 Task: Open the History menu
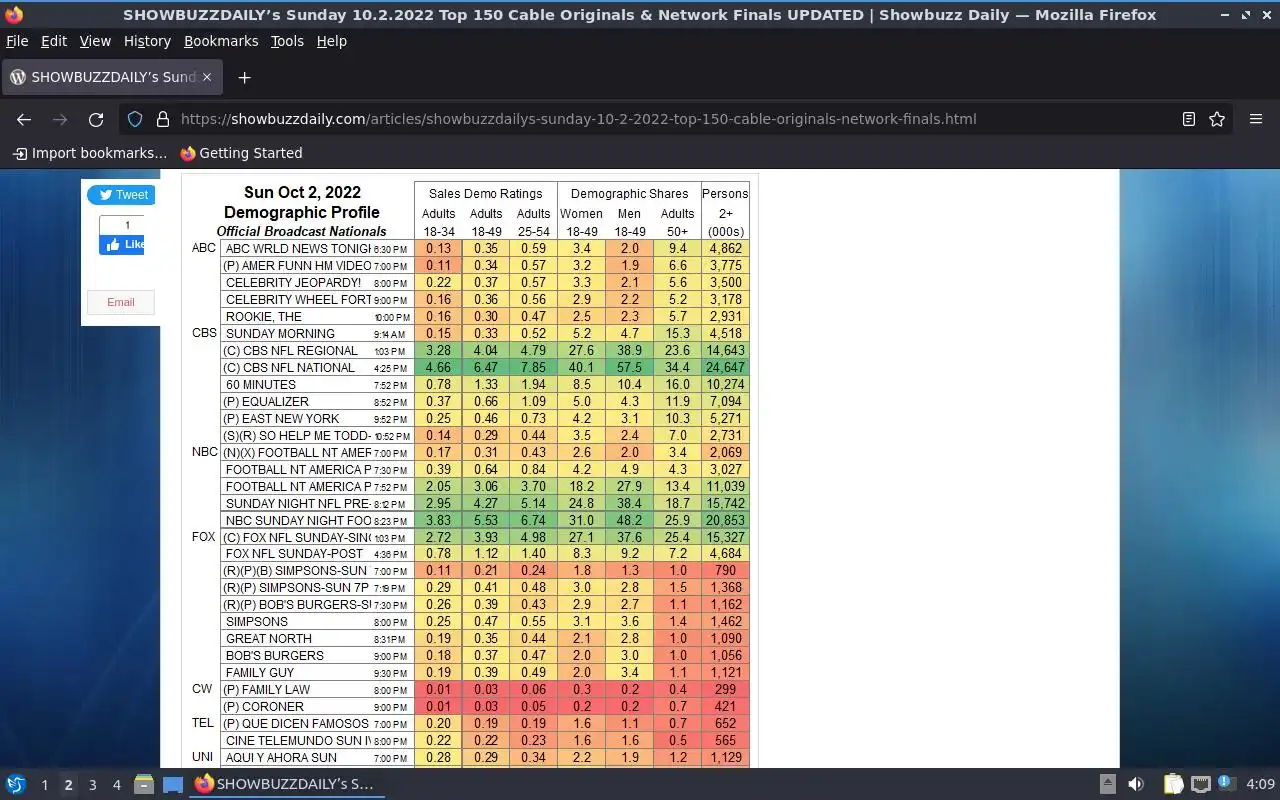[147, 41]
